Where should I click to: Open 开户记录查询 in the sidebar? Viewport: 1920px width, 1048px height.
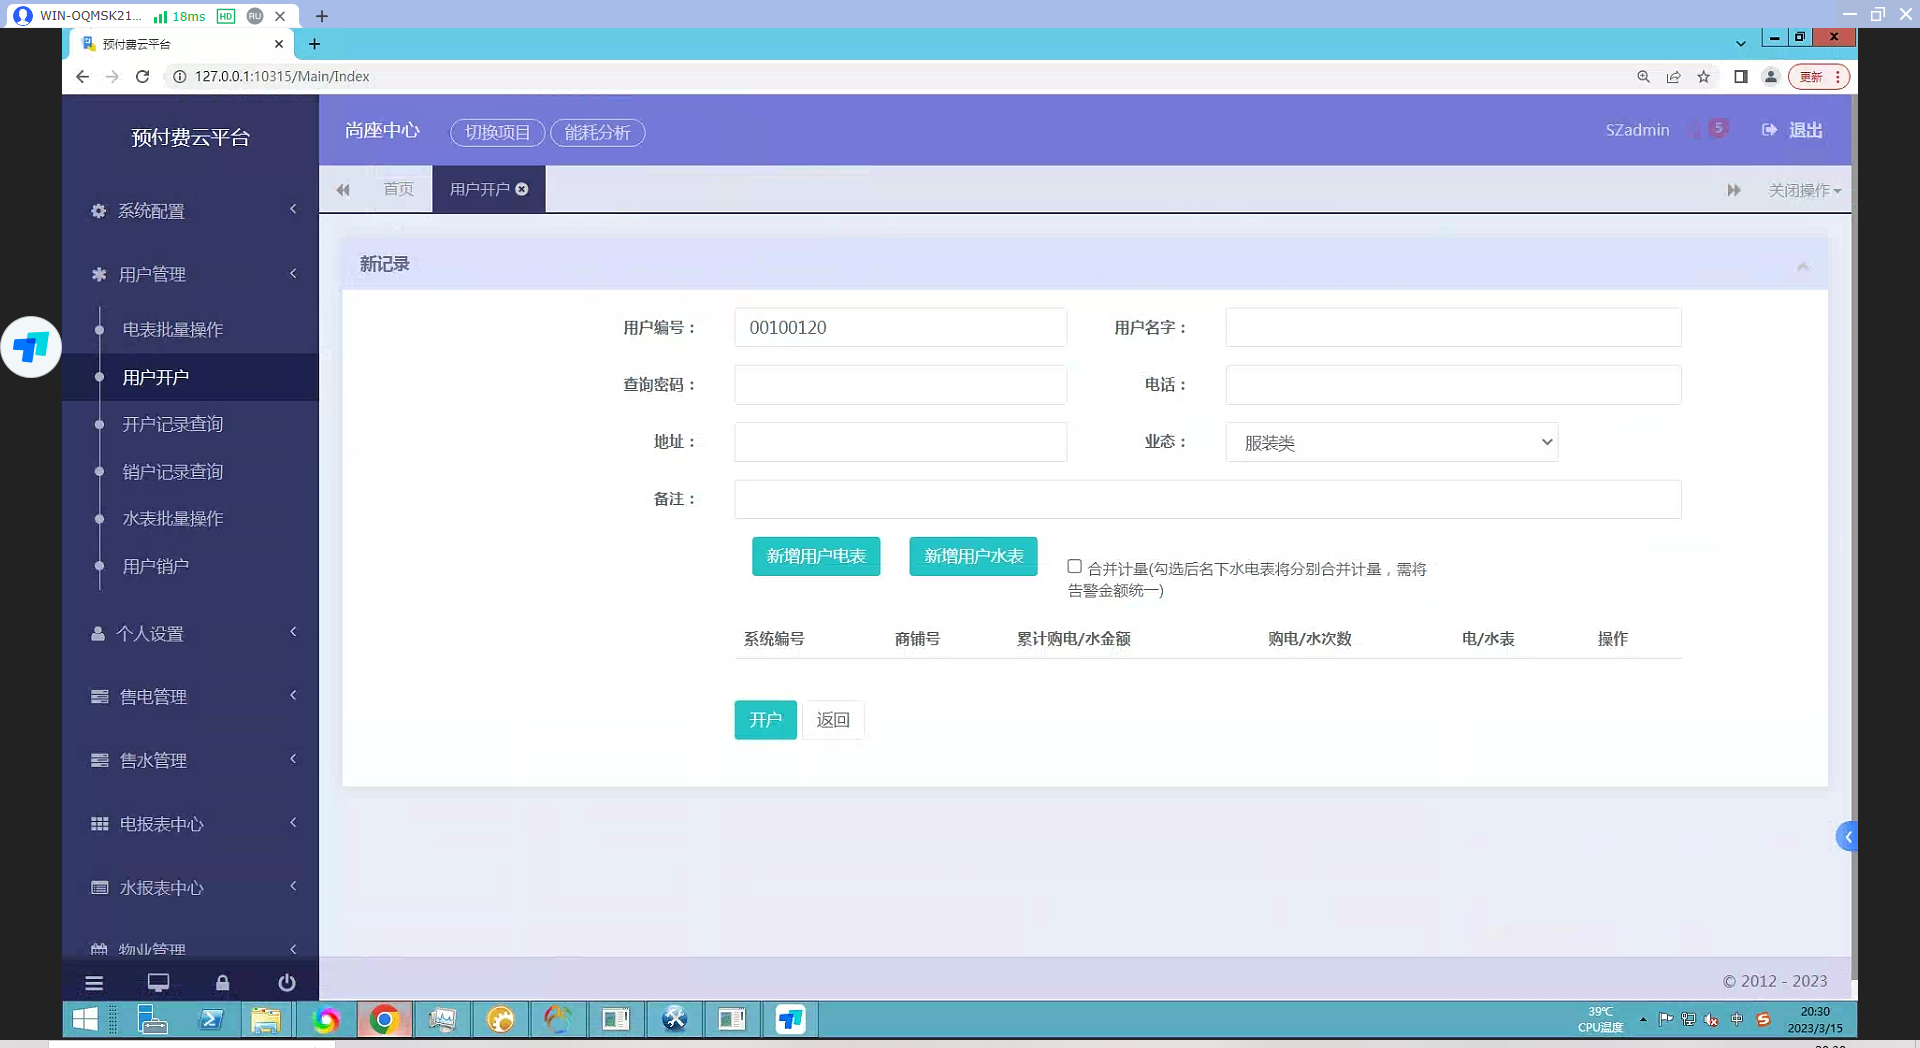point(172,424)
